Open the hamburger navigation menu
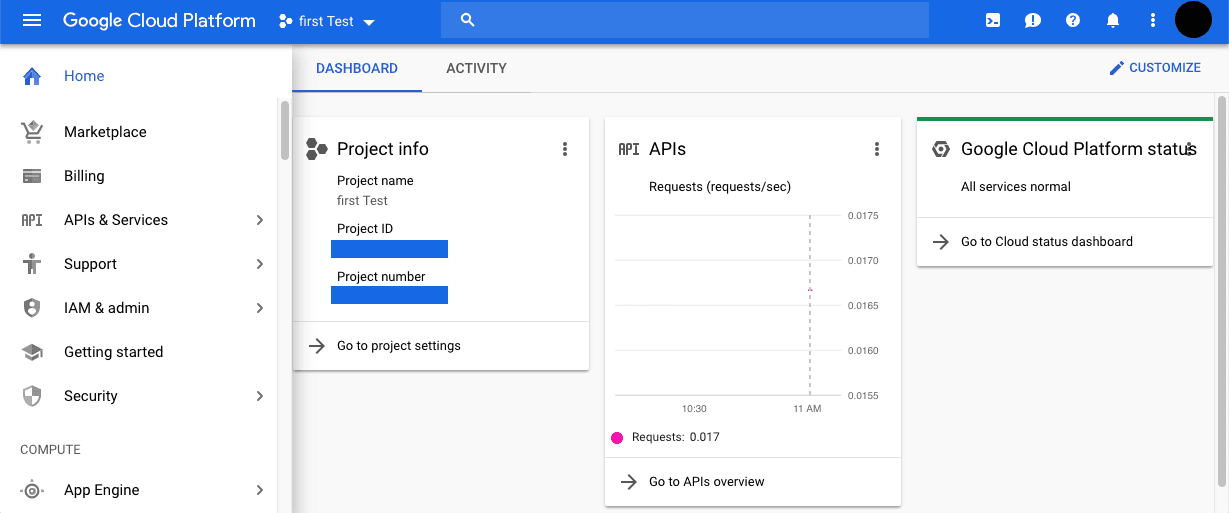This screenshot has width=1229, height=513. (x=32, y=21)
